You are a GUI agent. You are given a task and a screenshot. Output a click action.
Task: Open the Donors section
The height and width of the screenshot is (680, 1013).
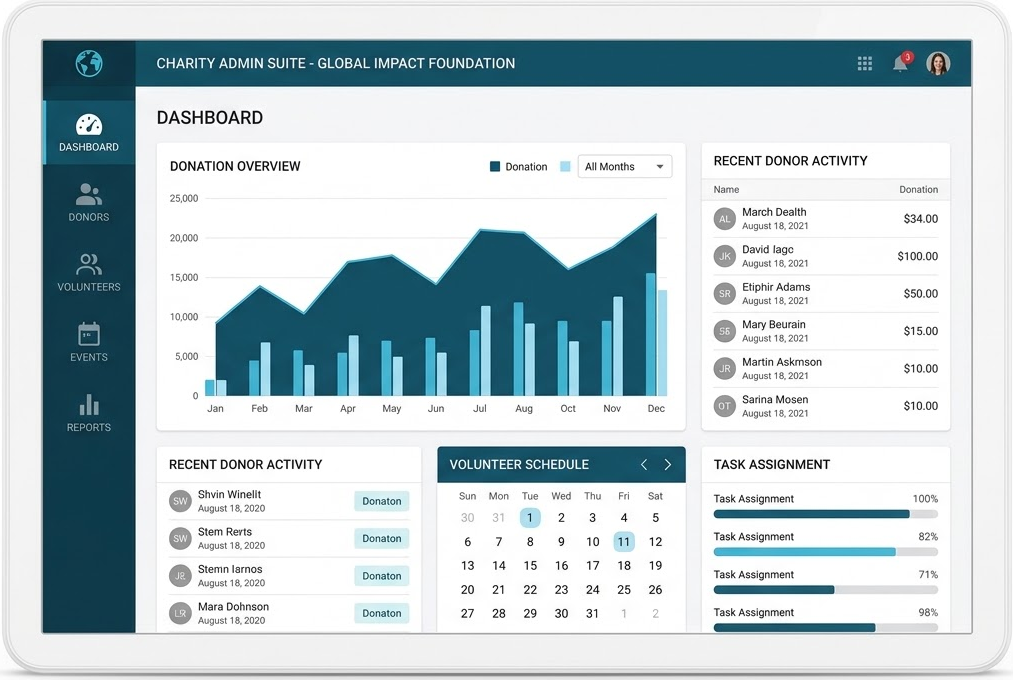[89, 203]
